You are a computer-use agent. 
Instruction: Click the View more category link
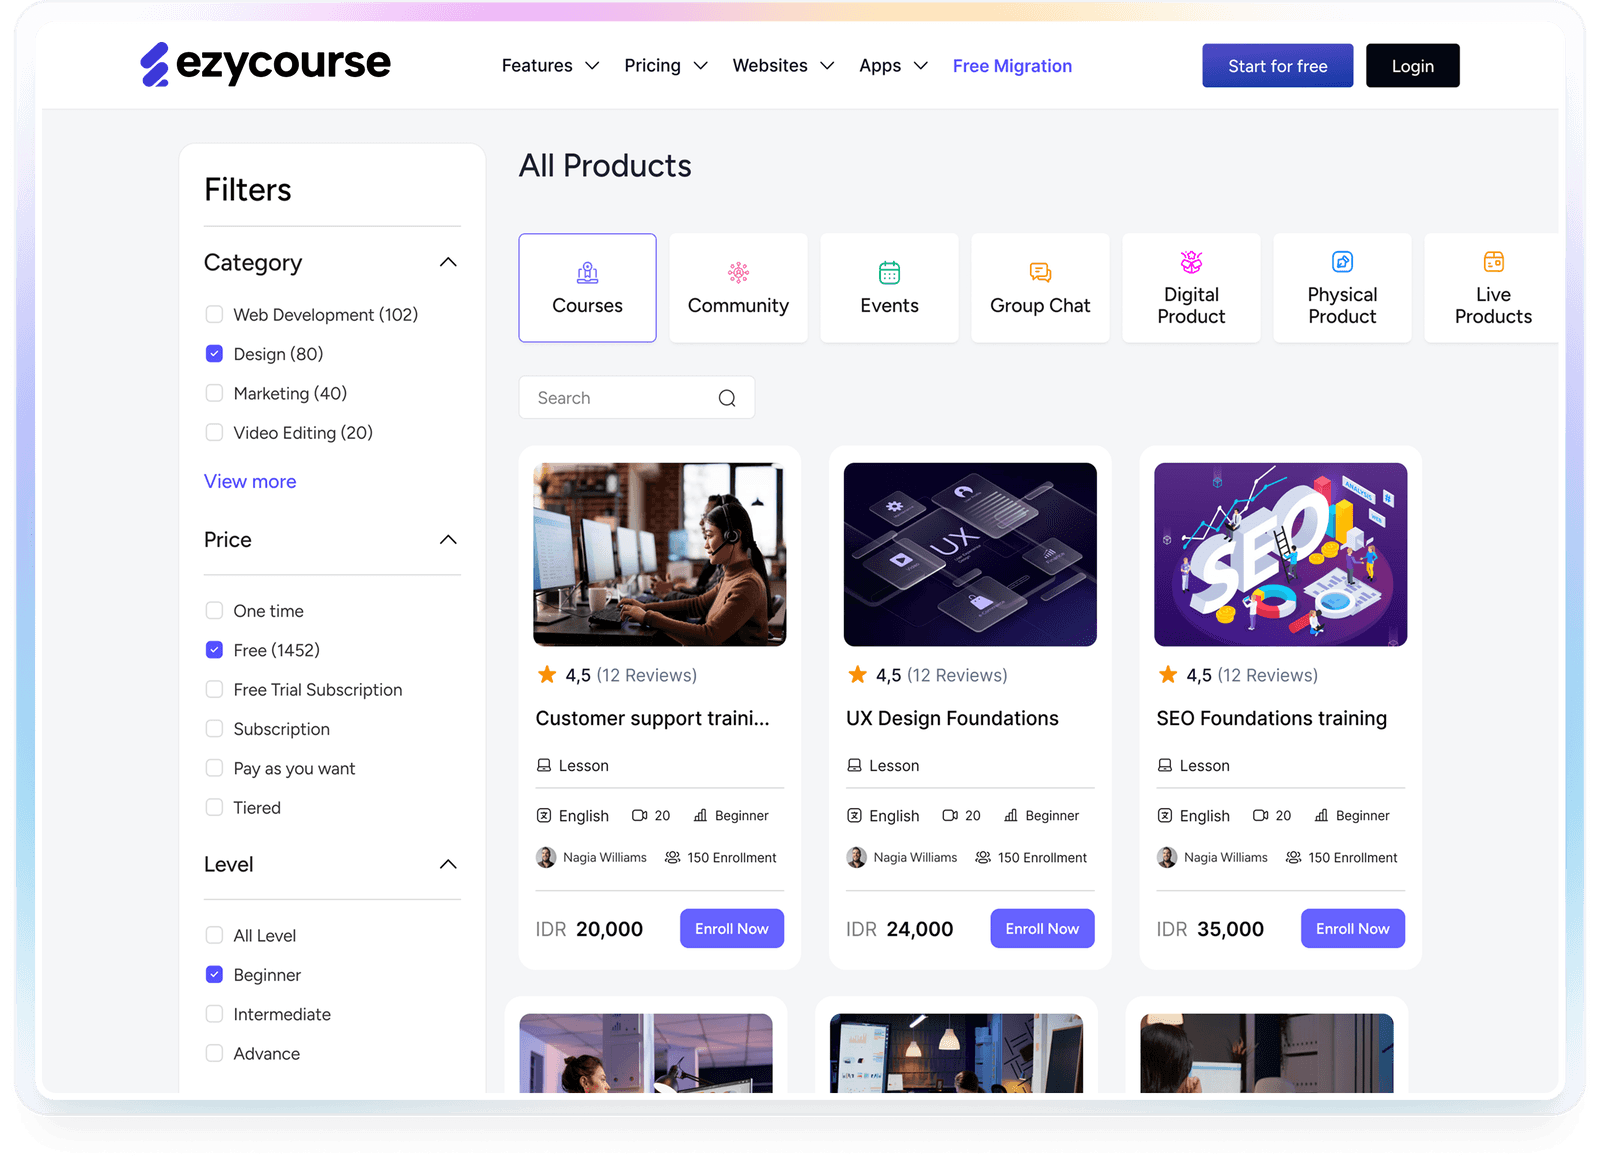[x=250, y=481]
